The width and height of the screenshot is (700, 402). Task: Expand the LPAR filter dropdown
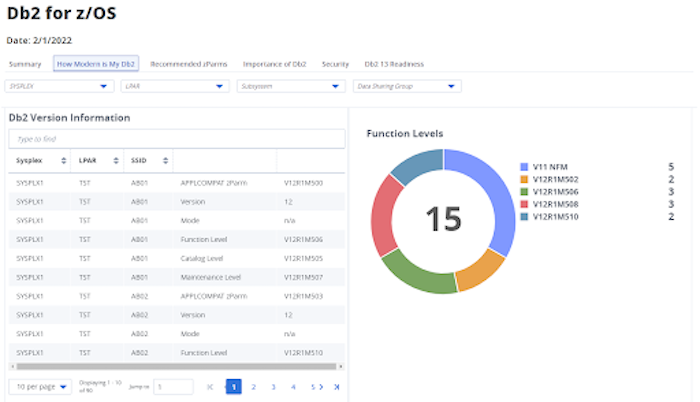pyautogui.click(x=173, y=86)
